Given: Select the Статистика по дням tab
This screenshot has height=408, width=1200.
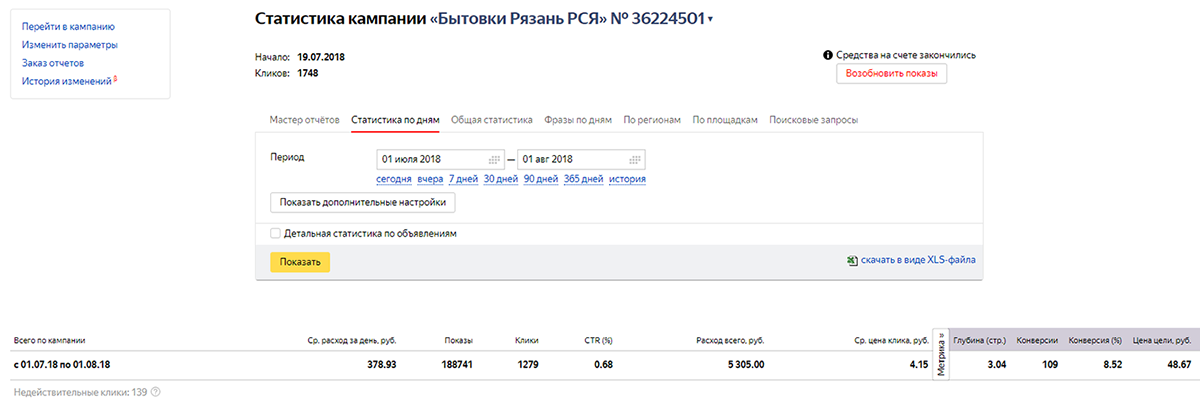Looking at the screenshot, I should click(395, 120).
